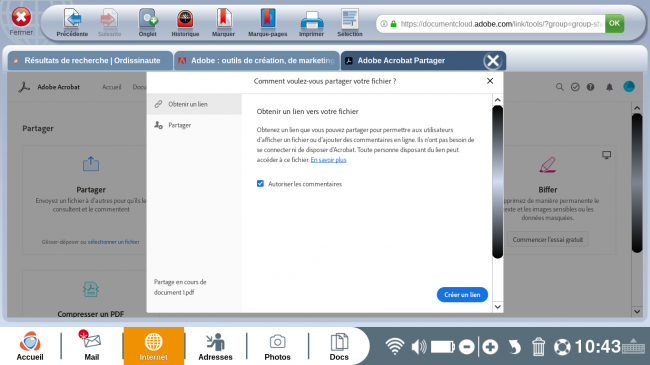Click dialog scrollbar down arrow

[x=497, y=307]
